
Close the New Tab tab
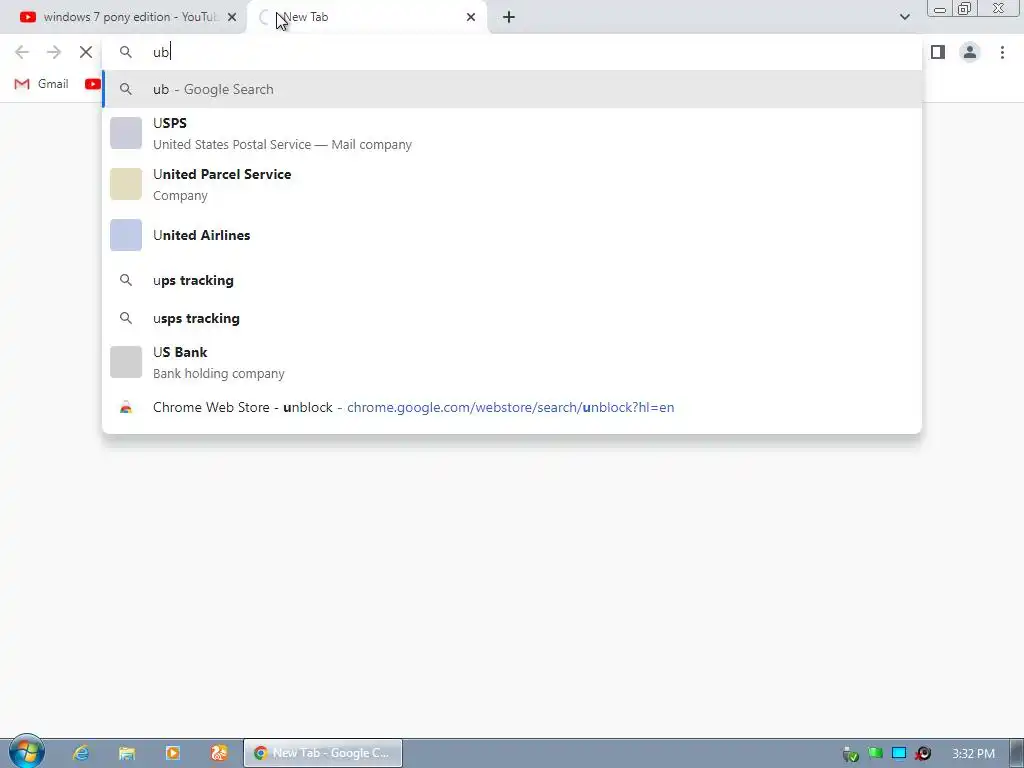[471, 18]
